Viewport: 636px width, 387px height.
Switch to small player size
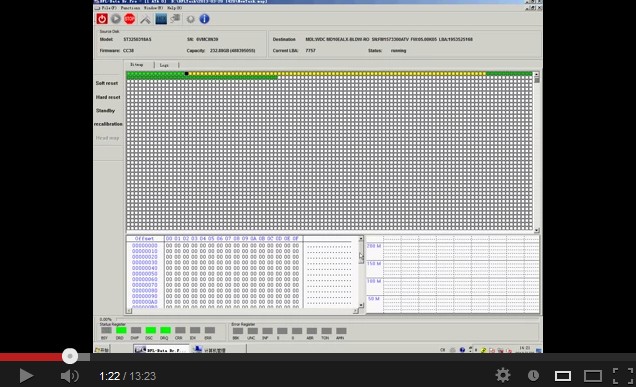coord(563,376)
